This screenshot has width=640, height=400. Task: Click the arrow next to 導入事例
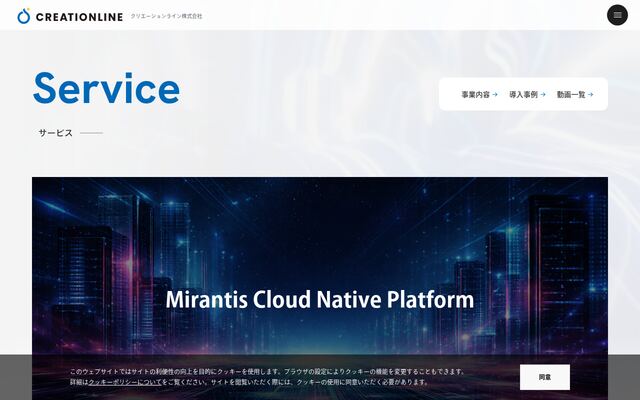pyautogui.click(x=543, y=94)
